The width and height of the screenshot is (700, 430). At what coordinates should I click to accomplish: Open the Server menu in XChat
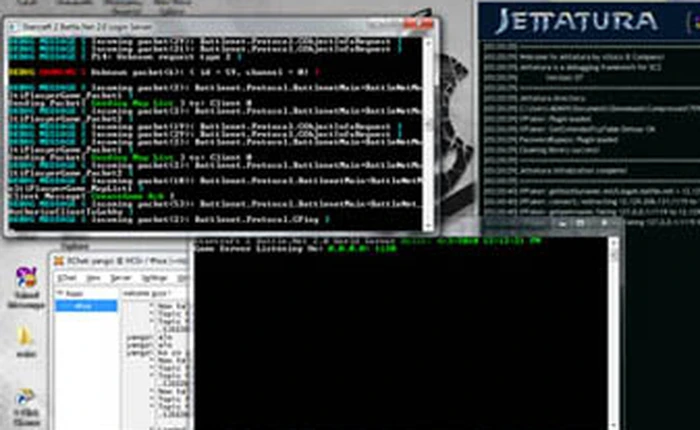tap(121, 277)
